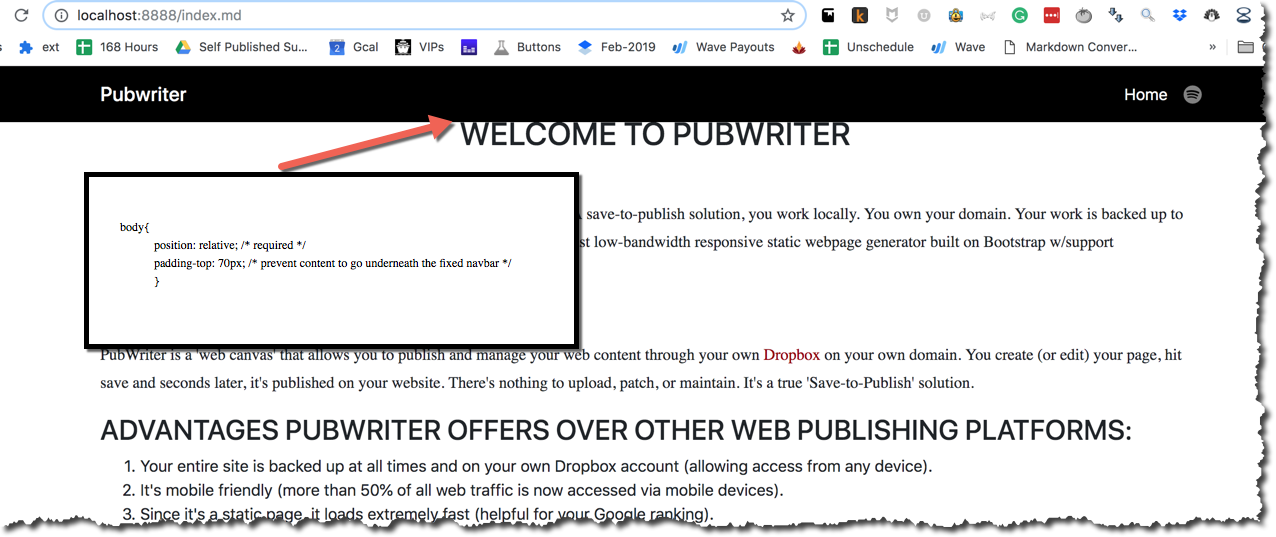1276x537 pixels.
Task: Follow the red Dropbox link in paragraph
Action: tap(792, 355)
